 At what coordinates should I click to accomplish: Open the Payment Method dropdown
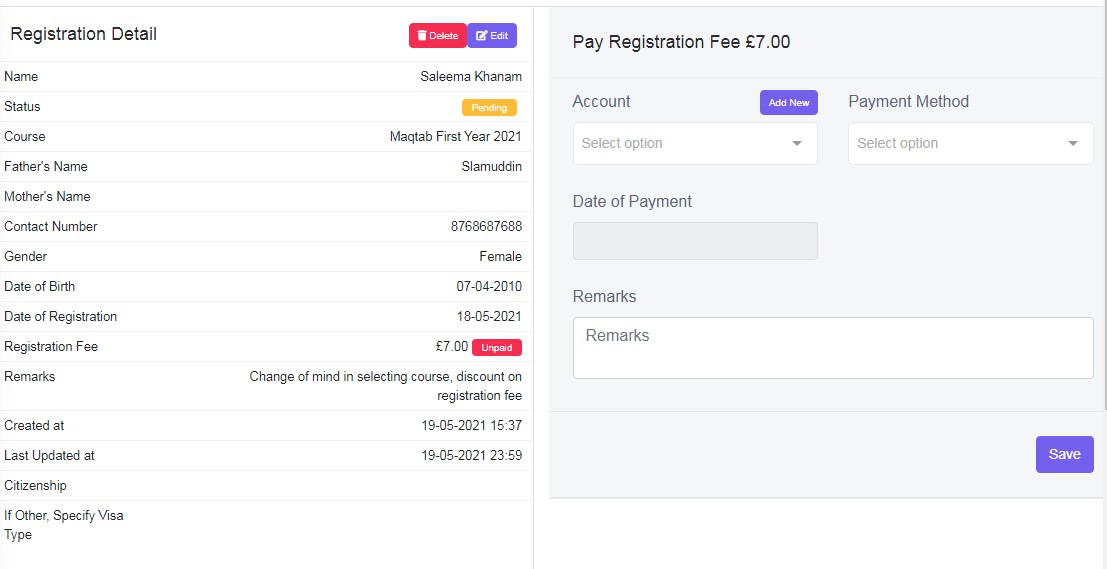pos(971,143)
